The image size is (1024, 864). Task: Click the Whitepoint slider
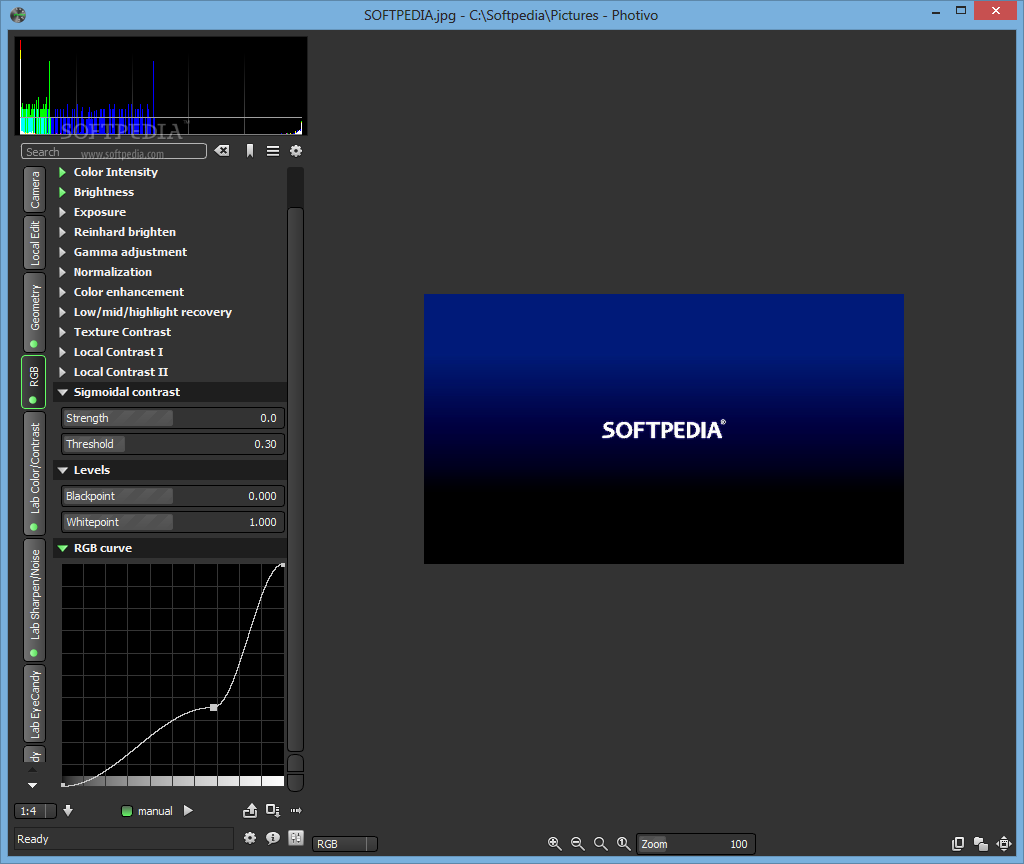(173, 522)
